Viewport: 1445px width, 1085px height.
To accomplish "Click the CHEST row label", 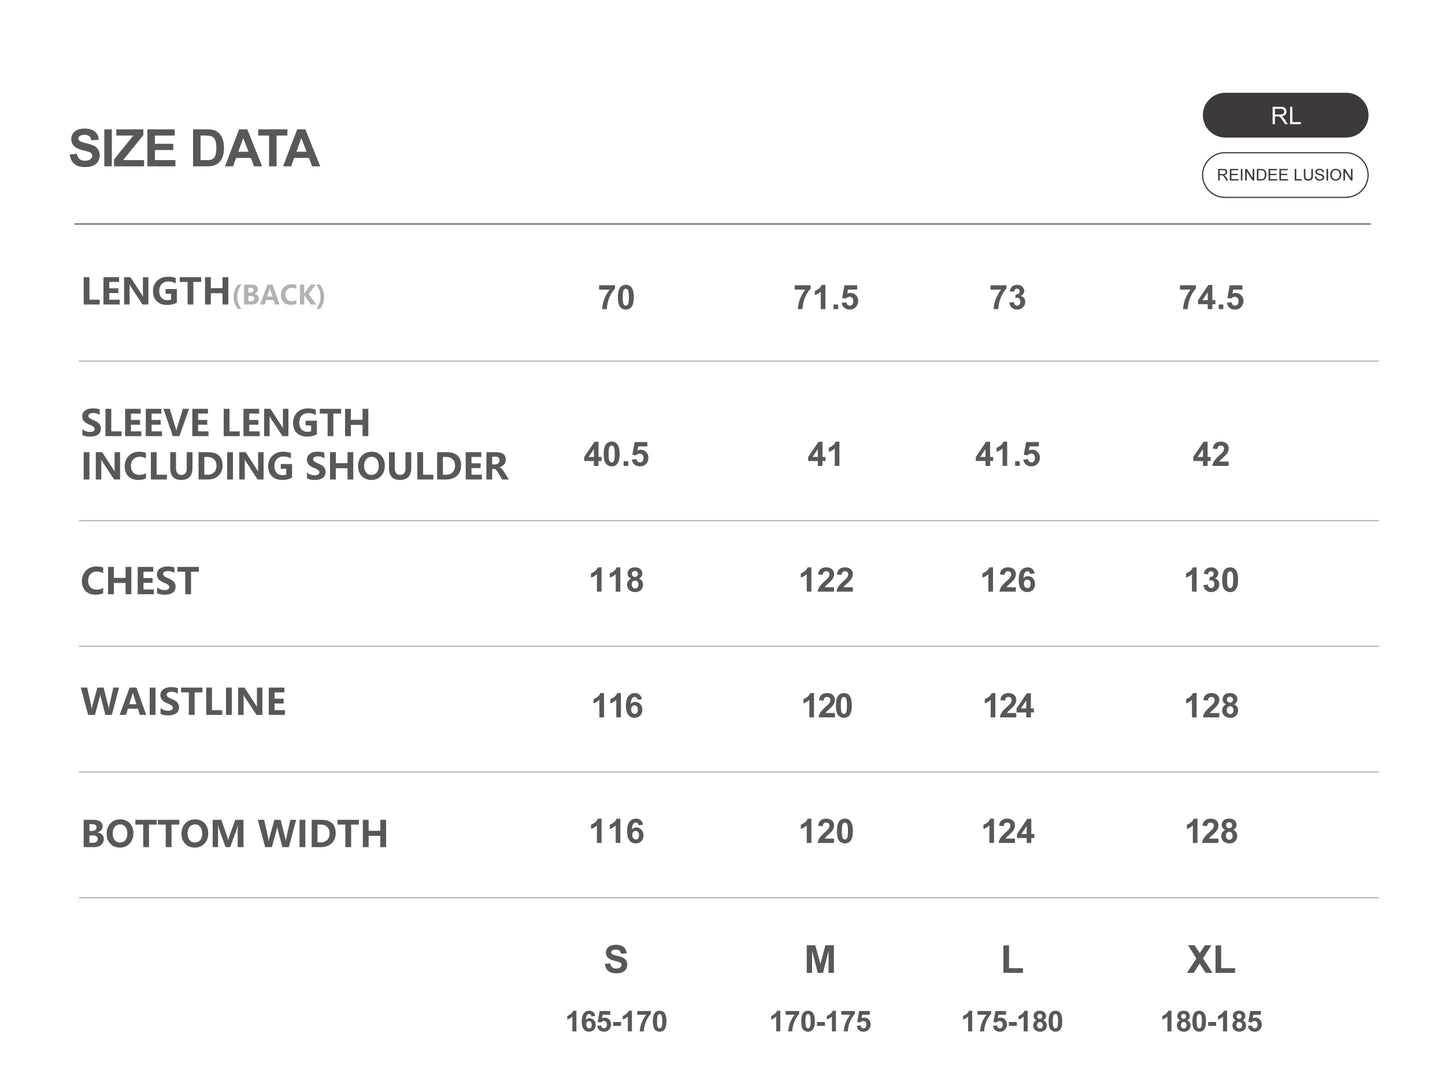I will point(140,581).
